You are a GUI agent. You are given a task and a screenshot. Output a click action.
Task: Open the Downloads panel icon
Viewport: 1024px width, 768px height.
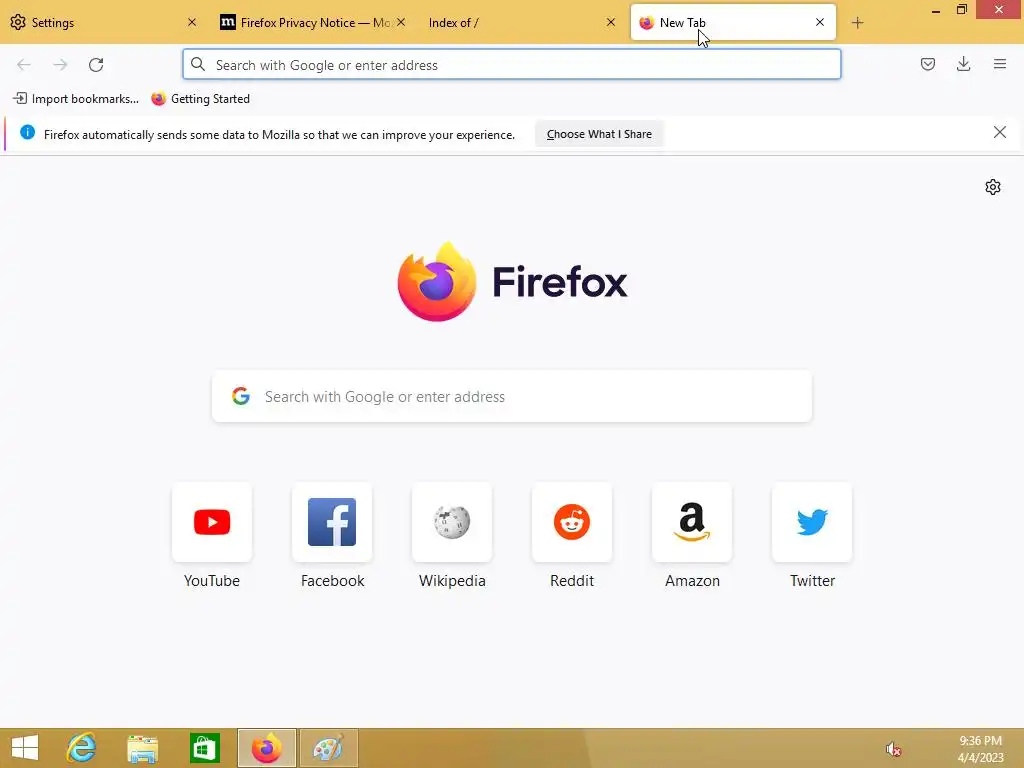click(x=963, y=64)
